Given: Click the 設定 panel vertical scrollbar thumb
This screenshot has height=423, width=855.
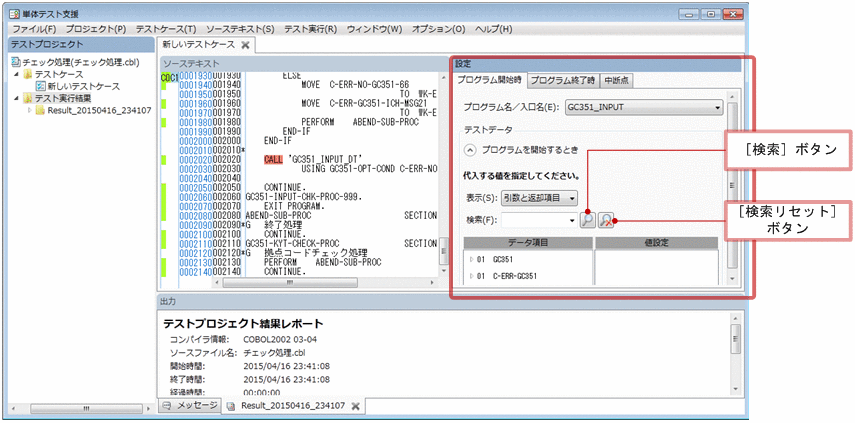Looking at the screenshot, I should [732, 185].
